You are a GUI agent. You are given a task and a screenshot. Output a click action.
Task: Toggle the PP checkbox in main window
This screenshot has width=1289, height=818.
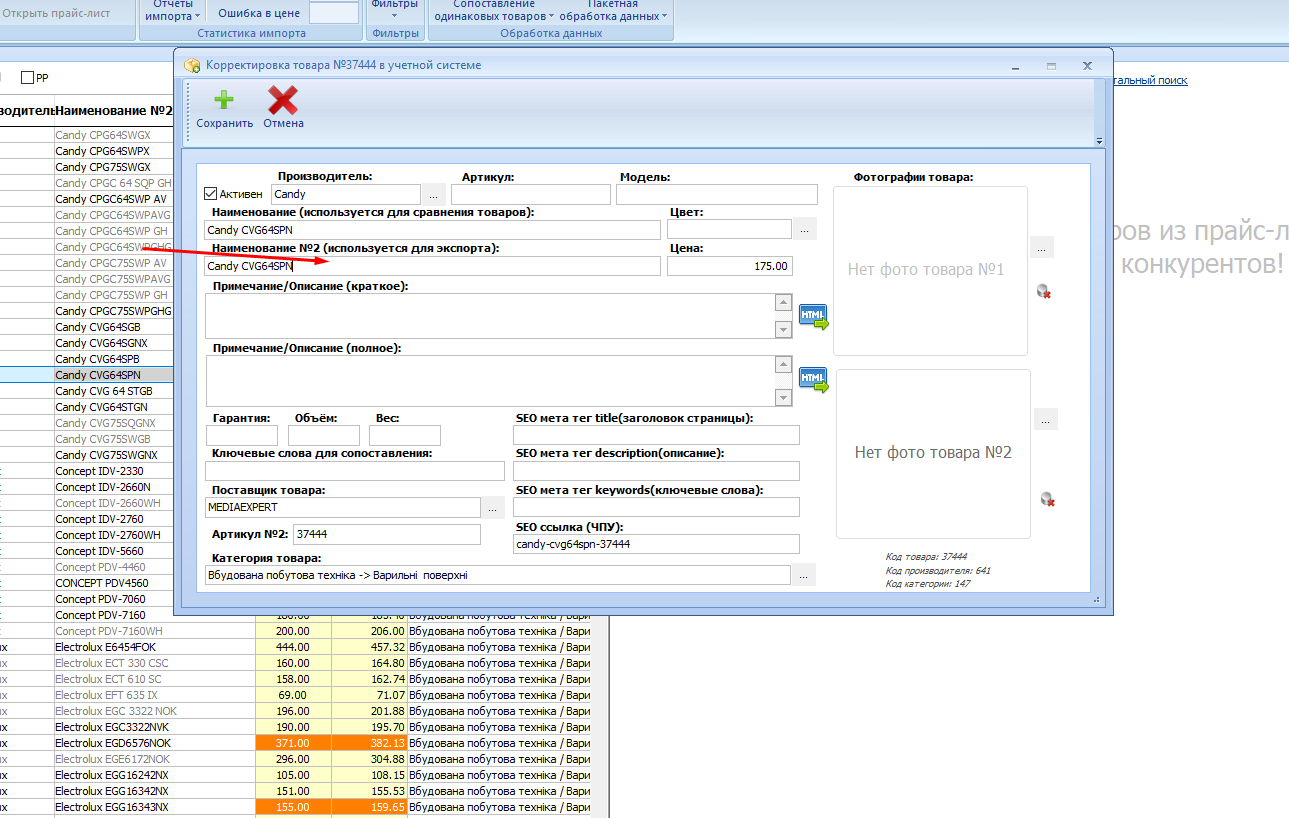coord(28,77)
